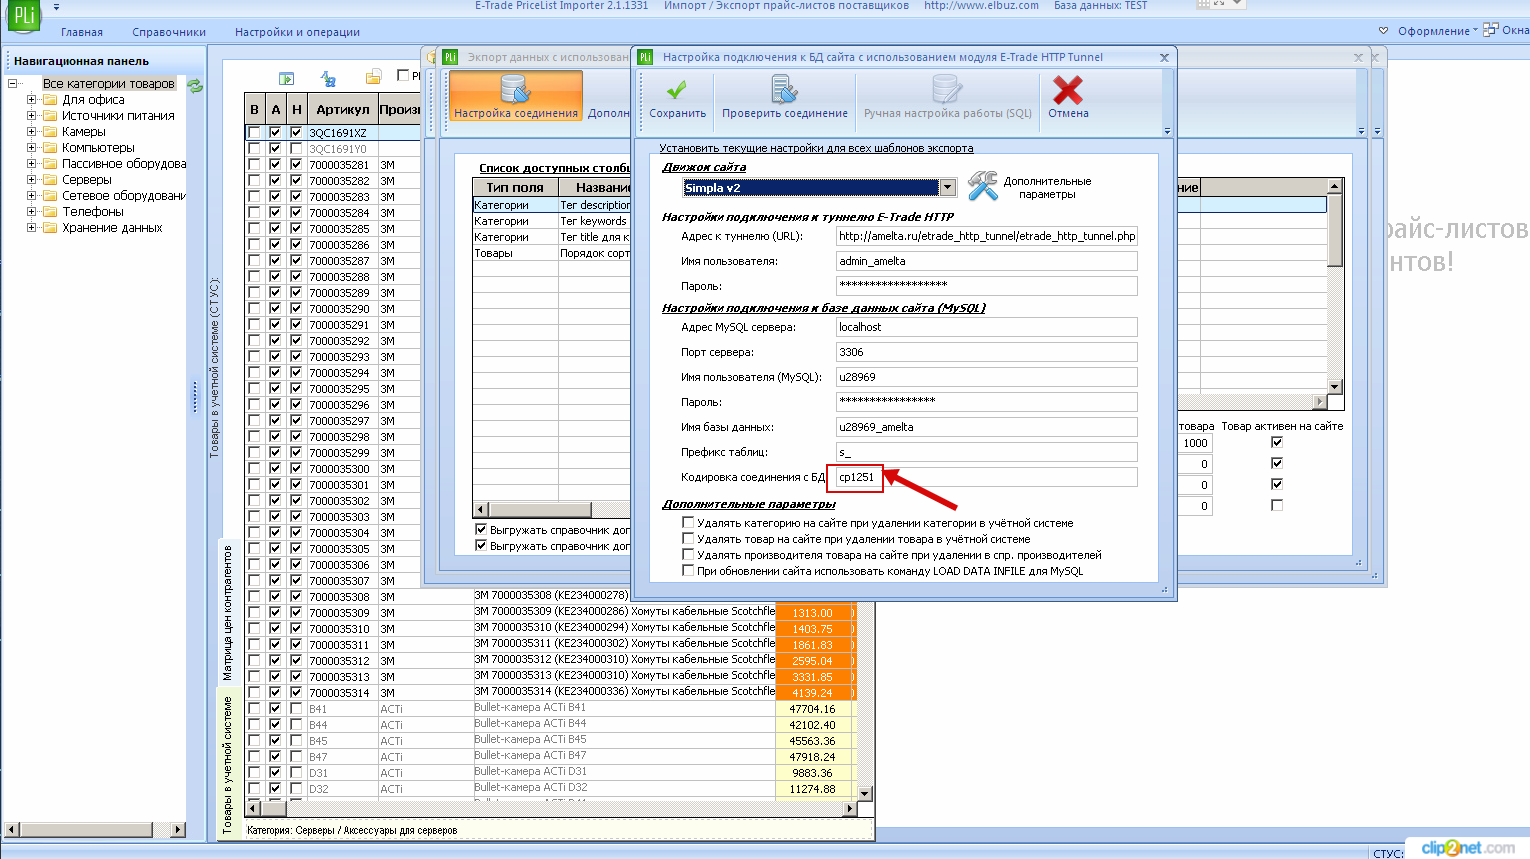
Task: Toggle Товар активен checkbox in row with 1000
Action: (1276, 442)
